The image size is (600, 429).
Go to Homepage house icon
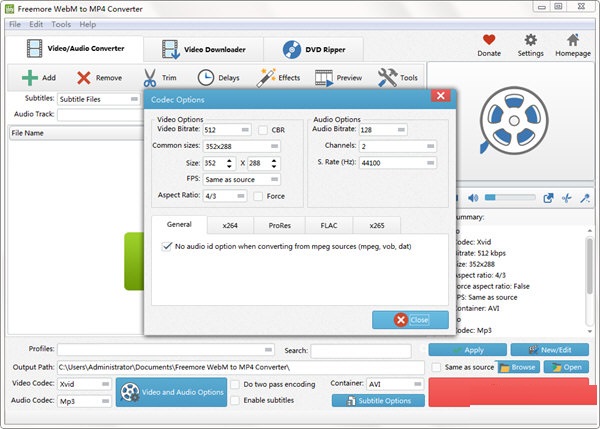pos(573,40)
